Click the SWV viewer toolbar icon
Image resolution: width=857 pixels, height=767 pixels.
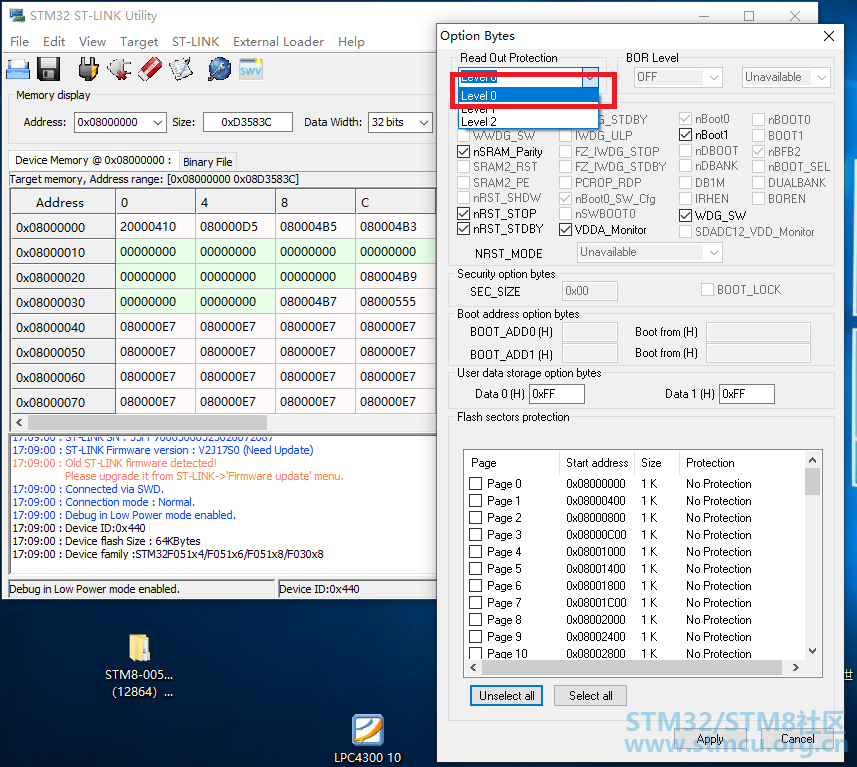[251, 69]
